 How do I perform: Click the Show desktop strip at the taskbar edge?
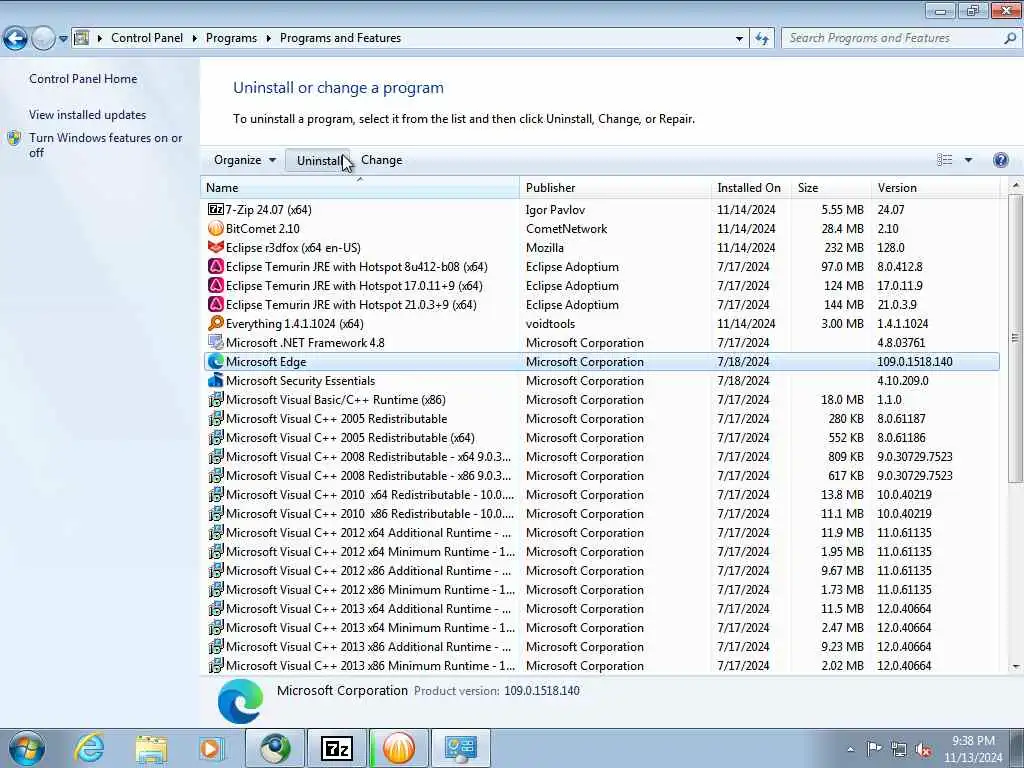coord(1017,748)
